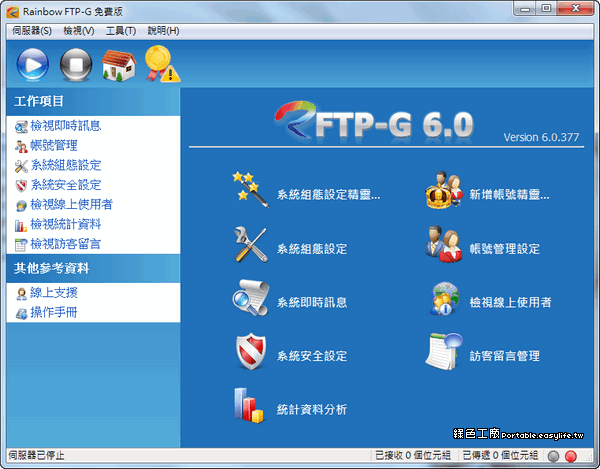Launch 系統組態設定精靈... wizard label
This screenshot has width=600, height=469.
point(329,195)
